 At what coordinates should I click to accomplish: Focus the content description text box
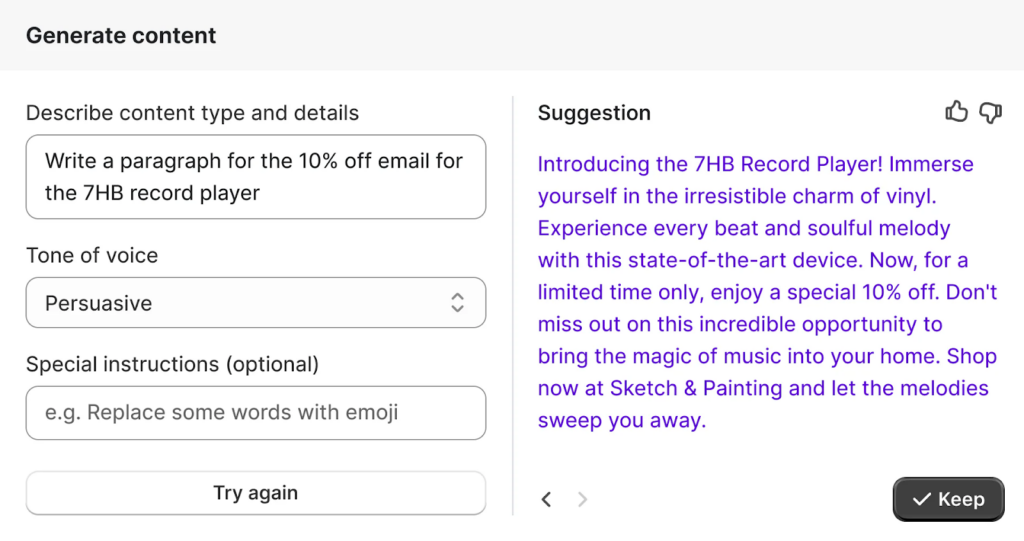click(x=255, y=177)
